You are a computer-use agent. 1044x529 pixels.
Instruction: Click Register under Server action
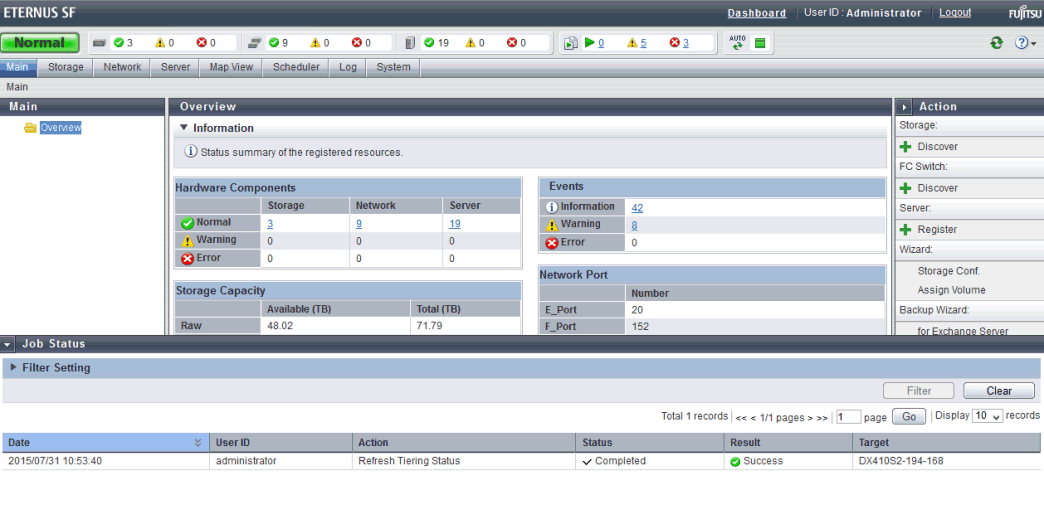pyautogui.click(x=937, y=230)
